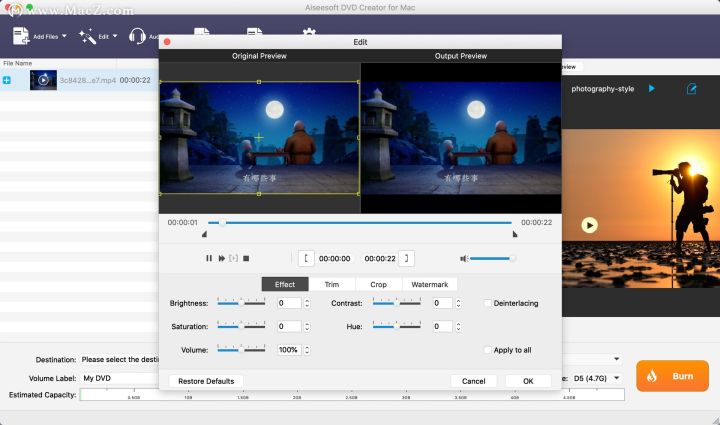
Task: Open the Destination dropdown arrow
Action: (x=617, y=359)
